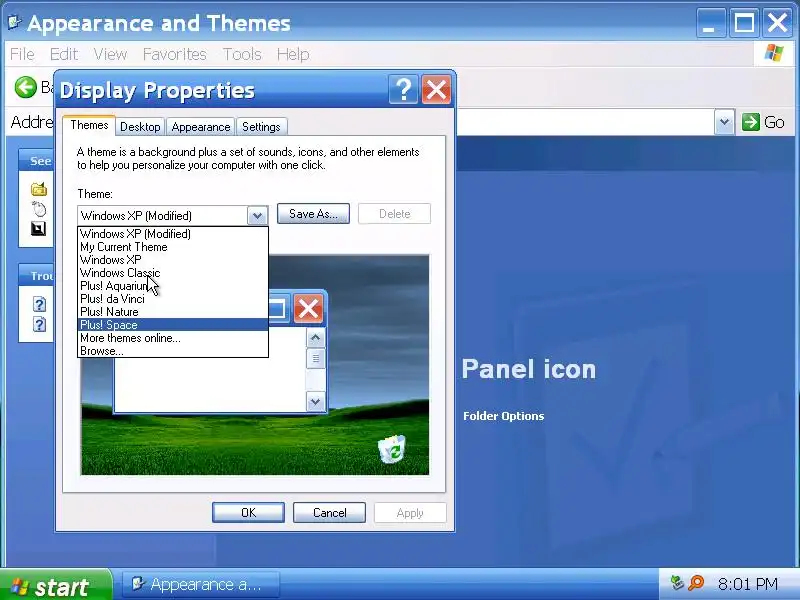The image size is (800, 600).
Task: Click the Apply button
Action: tap(410, 513)
